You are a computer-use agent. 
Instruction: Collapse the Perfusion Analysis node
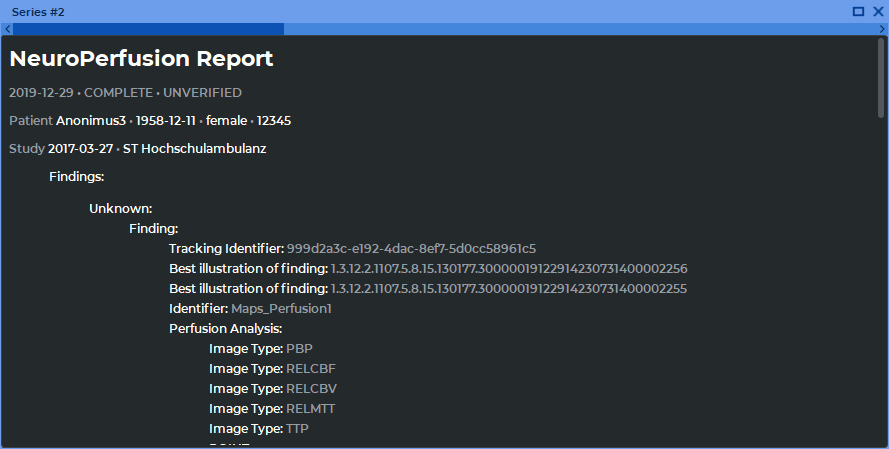225,329
